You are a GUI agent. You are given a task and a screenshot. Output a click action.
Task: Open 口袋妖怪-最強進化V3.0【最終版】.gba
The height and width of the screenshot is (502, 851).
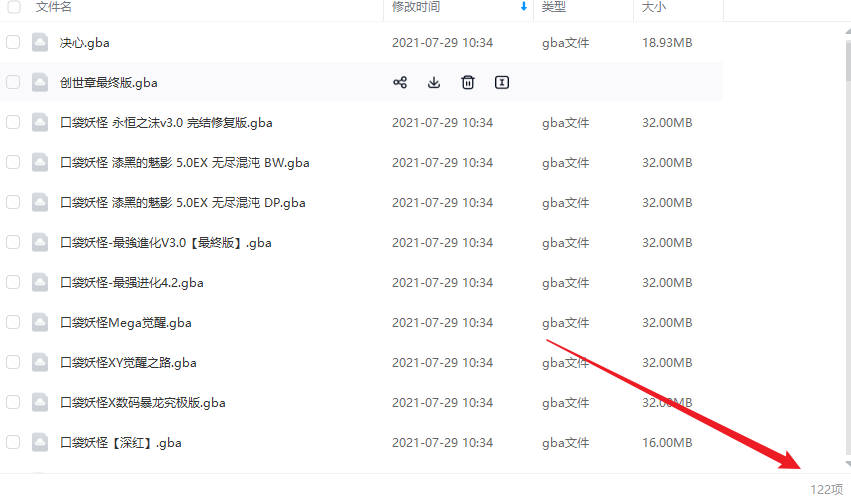[x=166, y=243]
